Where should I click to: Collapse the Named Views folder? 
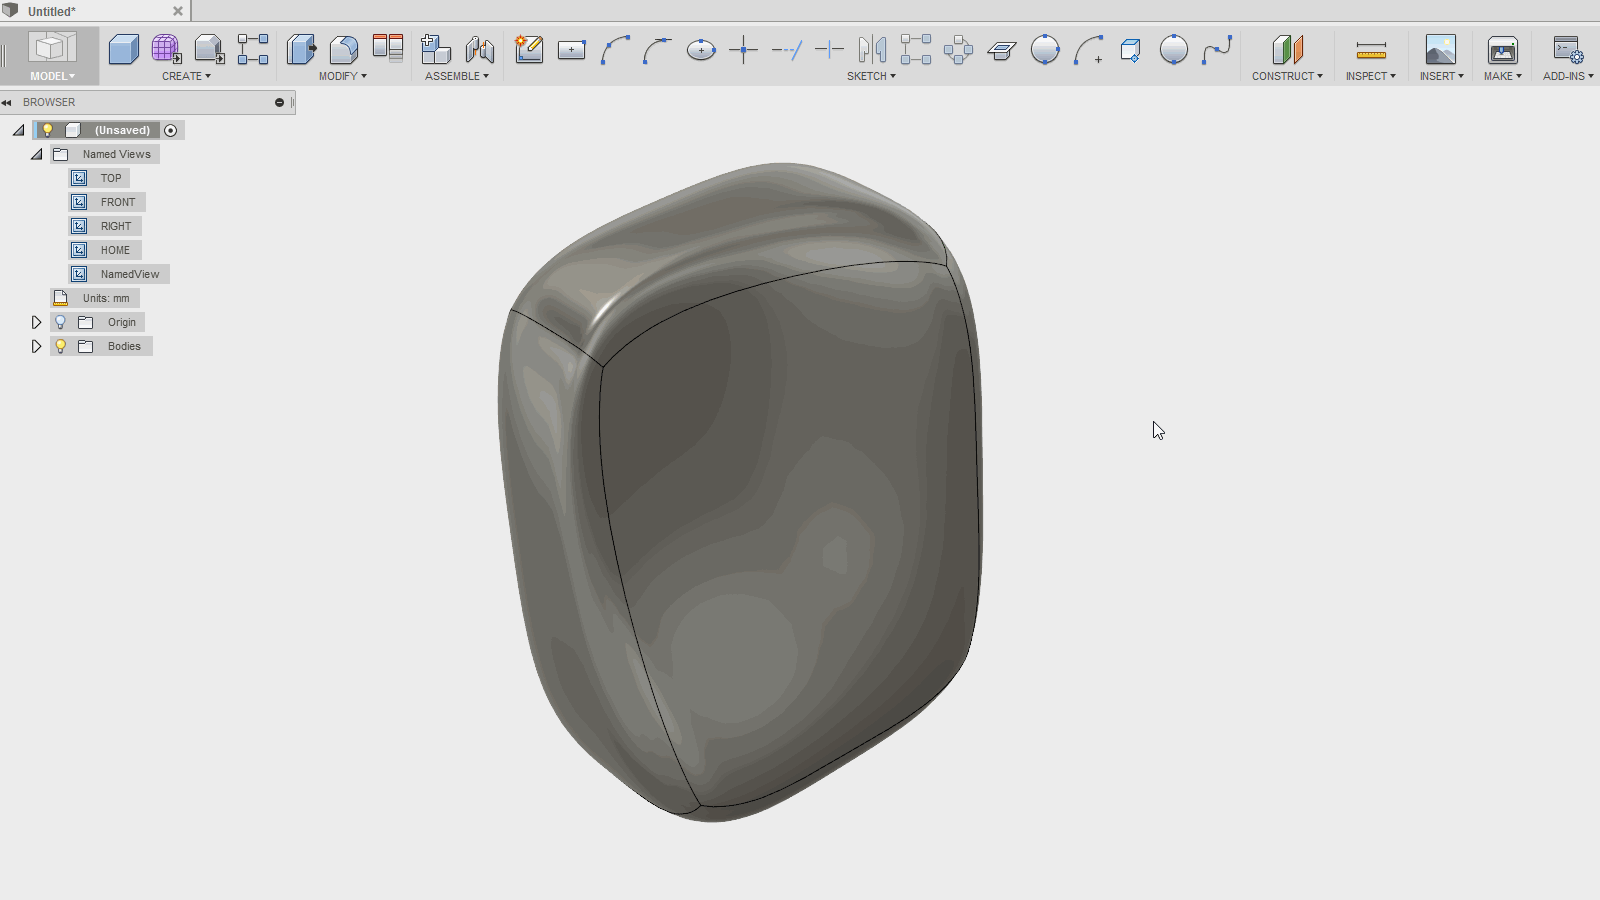(36, 154)
